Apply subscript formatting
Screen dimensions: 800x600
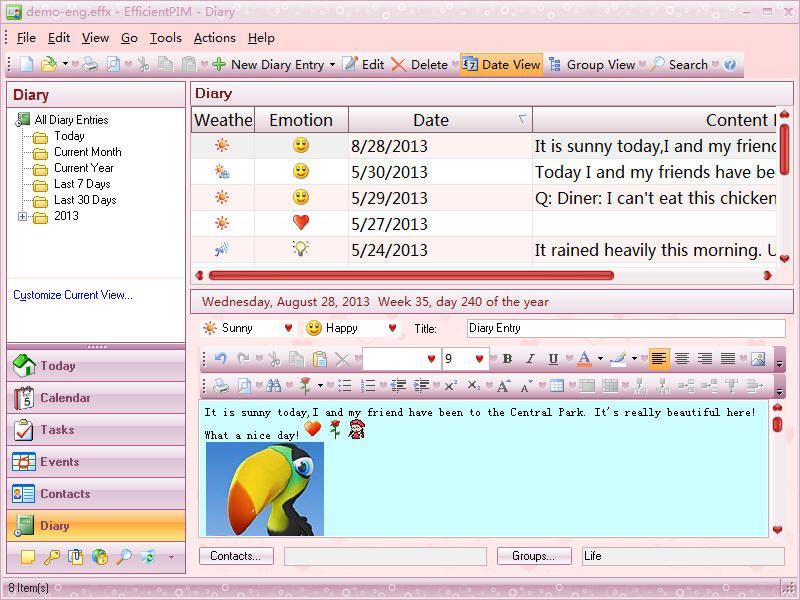473,386
